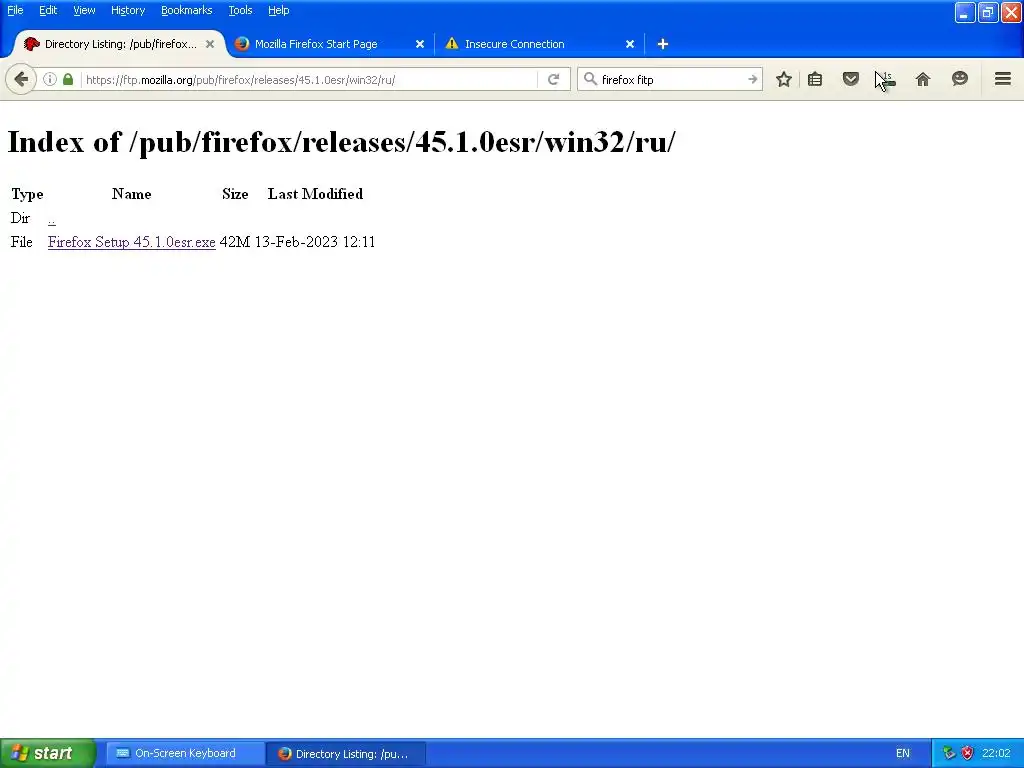This screenshot has width=1024, height=768.
Task: Close the Directory Listing tab
Action: click(210, 44)
